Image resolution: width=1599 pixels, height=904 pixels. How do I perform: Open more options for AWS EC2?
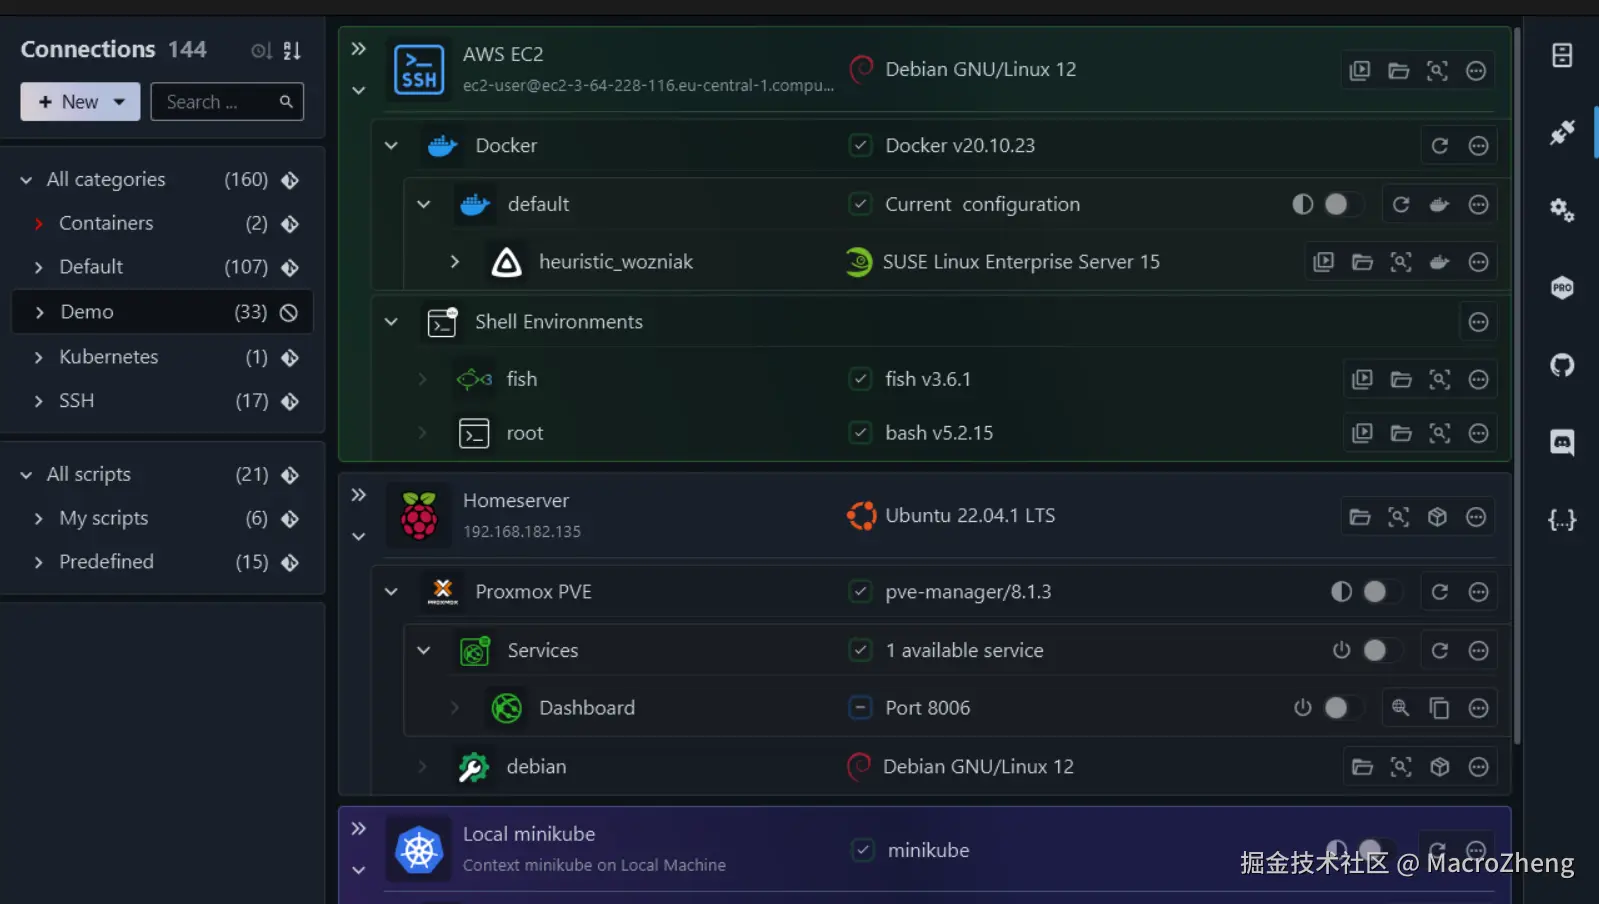coord(1476,71)
